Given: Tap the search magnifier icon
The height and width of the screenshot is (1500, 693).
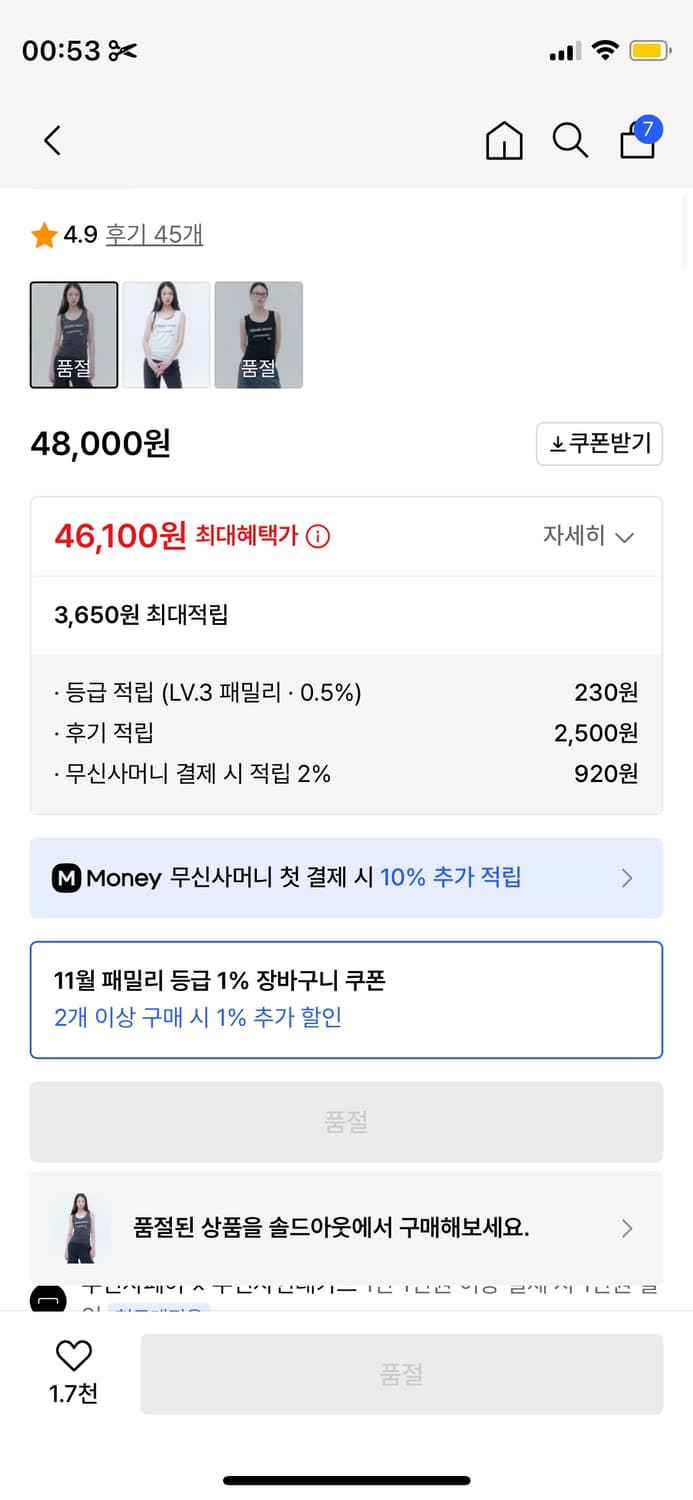Looking at the screenshot, I should point(570,141).
